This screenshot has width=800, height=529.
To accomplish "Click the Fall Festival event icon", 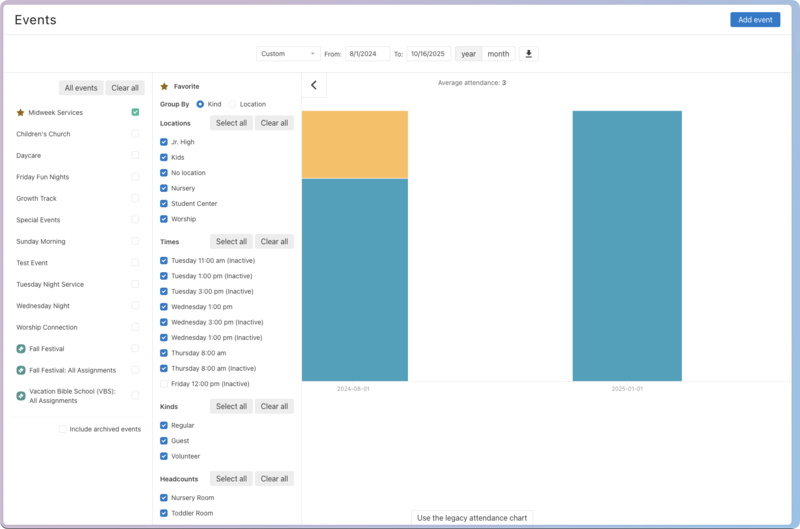I will tap(21, 349).
